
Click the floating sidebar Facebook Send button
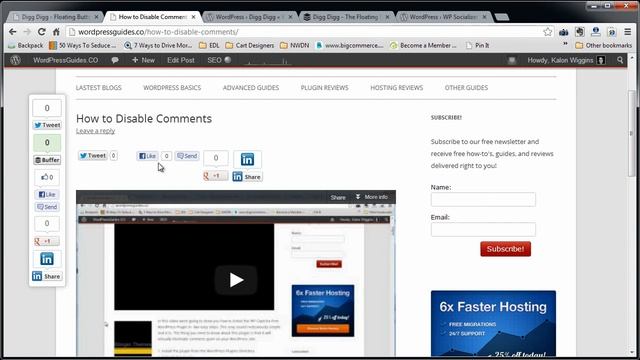tap(47, 207)
